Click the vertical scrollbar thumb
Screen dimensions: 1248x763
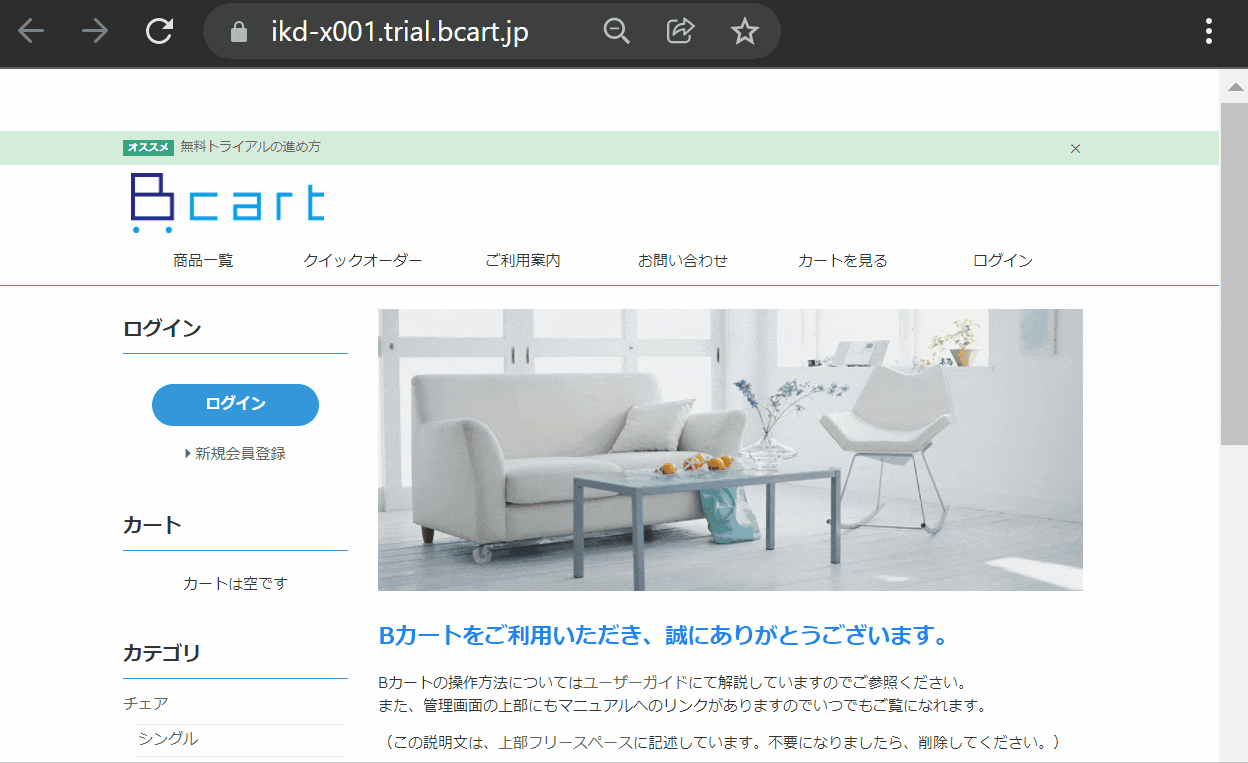pos(1234,273)
